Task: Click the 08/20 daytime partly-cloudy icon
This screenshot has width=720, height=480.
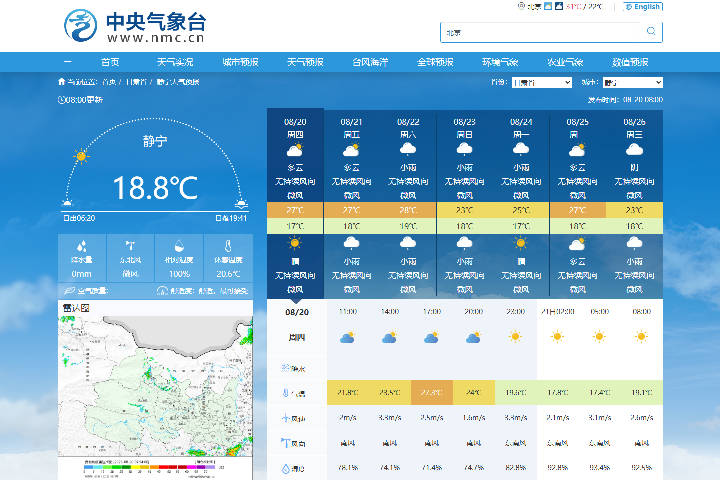Action: 295,150
